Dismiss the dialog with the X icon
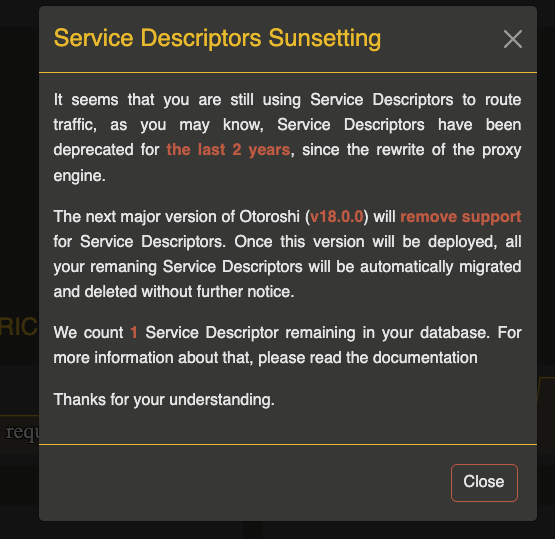The image size is (555, 539). [513, 39]
